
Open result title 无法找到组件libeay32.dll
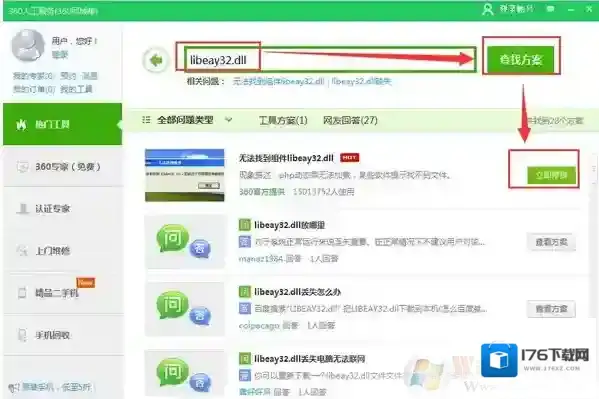[x=286, y=158]
